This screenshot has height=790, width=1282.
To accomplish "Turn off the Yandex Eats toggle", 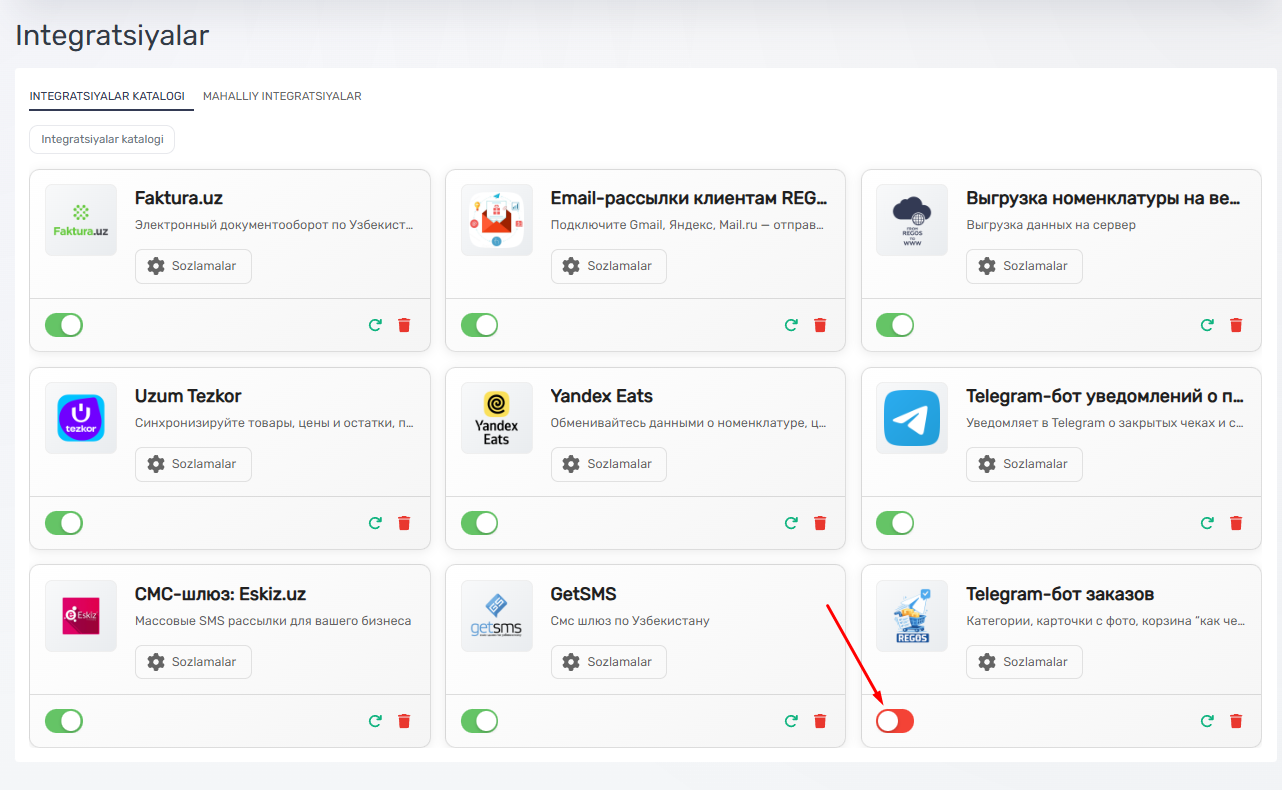I will point(479,523).
